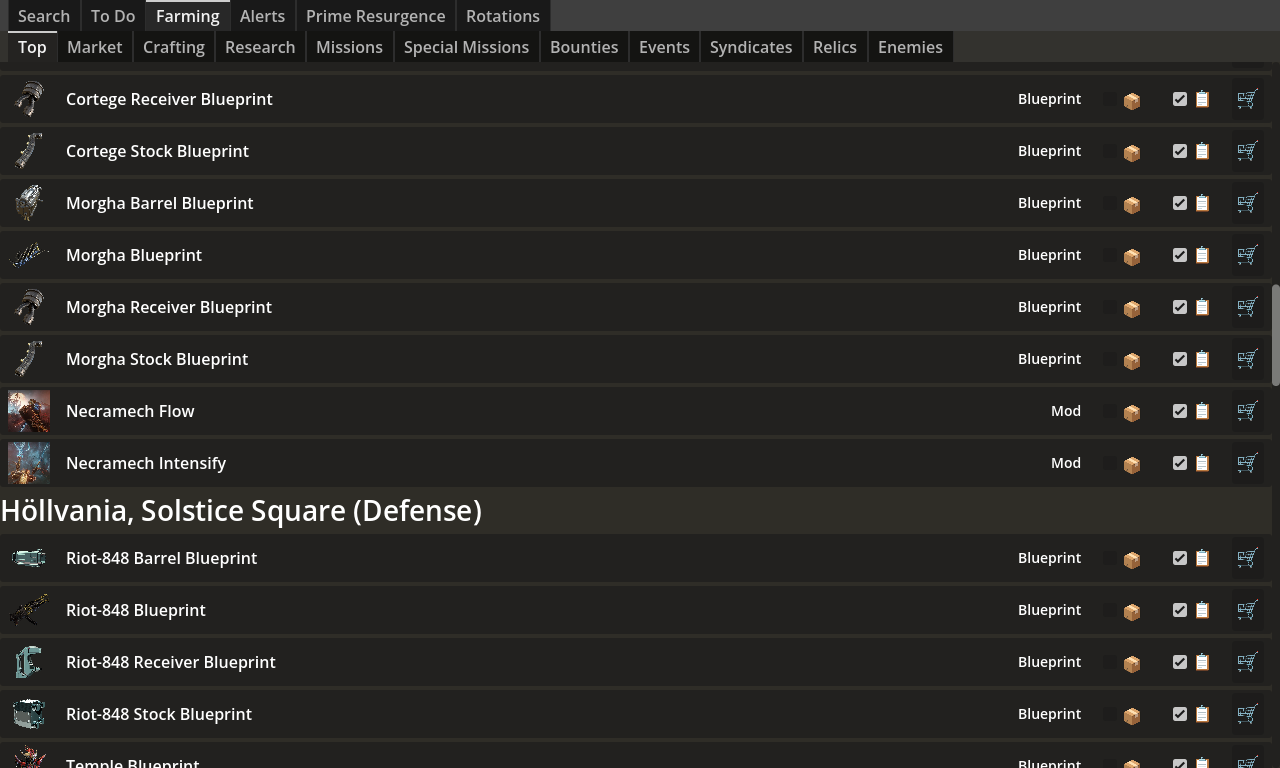
Task: Open the Relics sub-tab
Action: coord(834,47)
